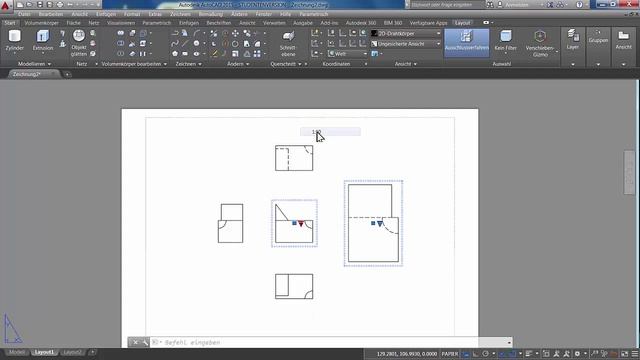Switch to the Autodesk 360 ribbon tab
Image resolution: width=640 pixels, height=360 pixels.
coord(361,23)
